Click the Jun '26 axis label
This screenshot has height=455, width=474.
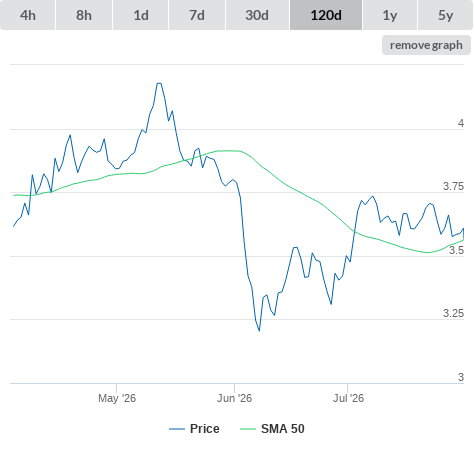(x=234, y=398)
